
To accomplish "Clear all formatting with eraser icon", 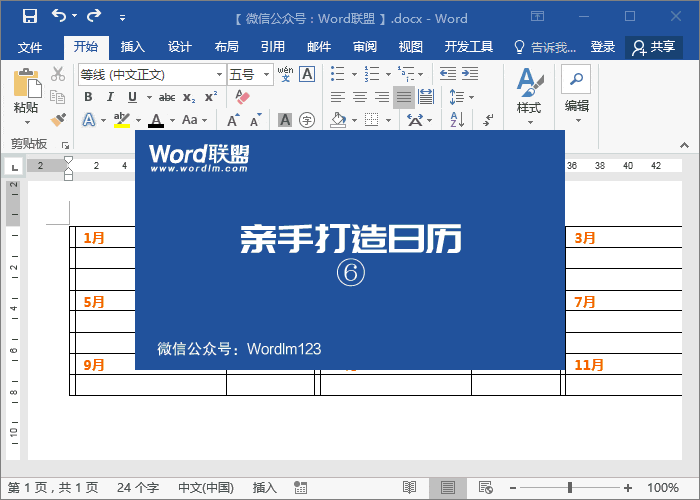I will [x=242, y=97].
